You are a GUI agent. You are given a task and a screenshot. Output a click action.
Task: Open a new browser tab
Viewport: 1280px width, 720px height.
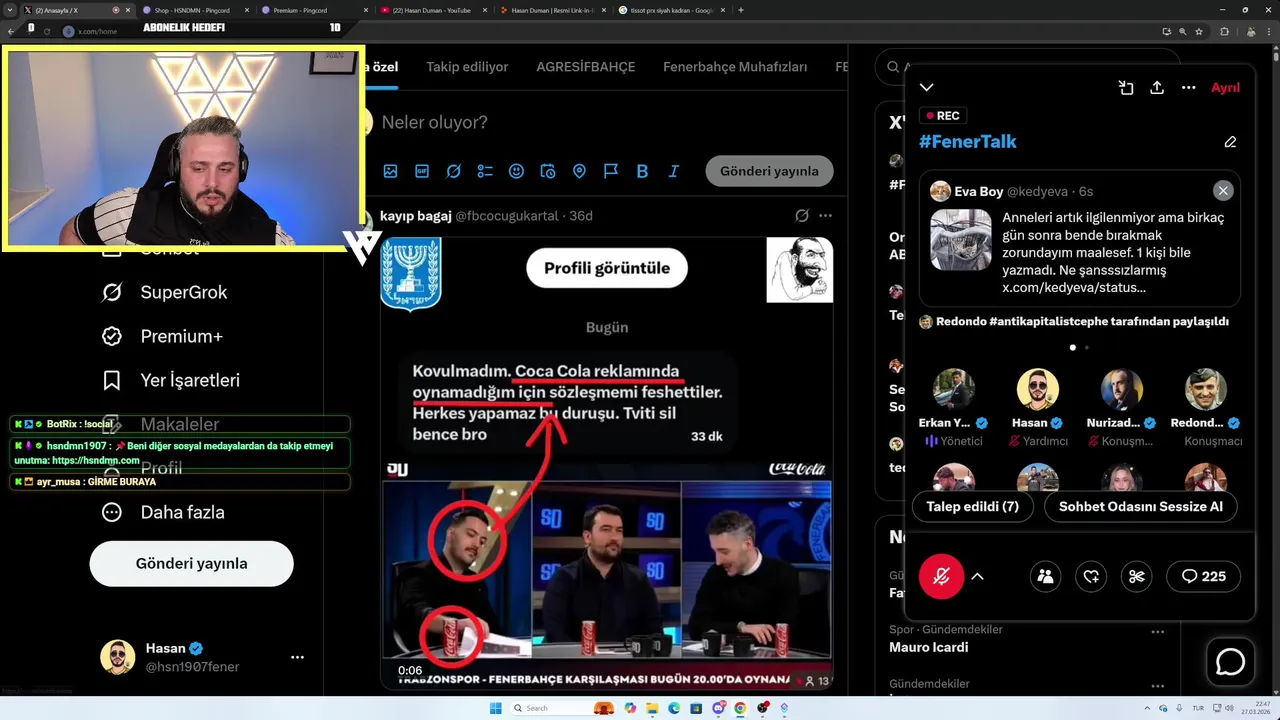tap(740, 10)
